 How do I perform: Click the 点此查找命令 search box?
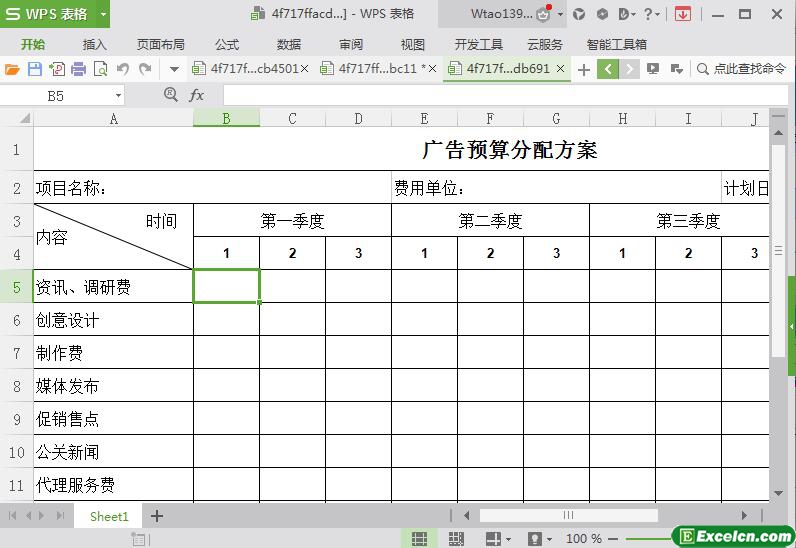[x=742, y=69]
